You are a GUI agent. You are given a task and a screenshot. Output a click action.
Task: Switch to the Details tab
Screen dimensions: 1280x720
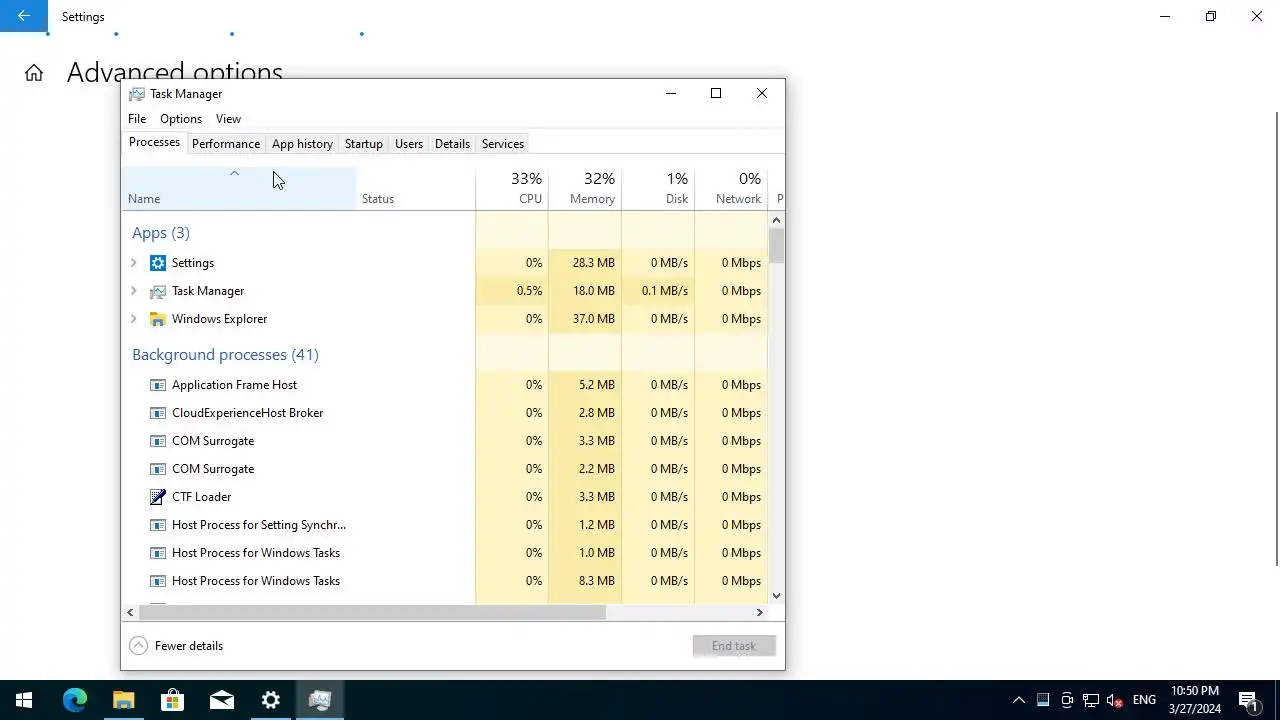[452, 144]
